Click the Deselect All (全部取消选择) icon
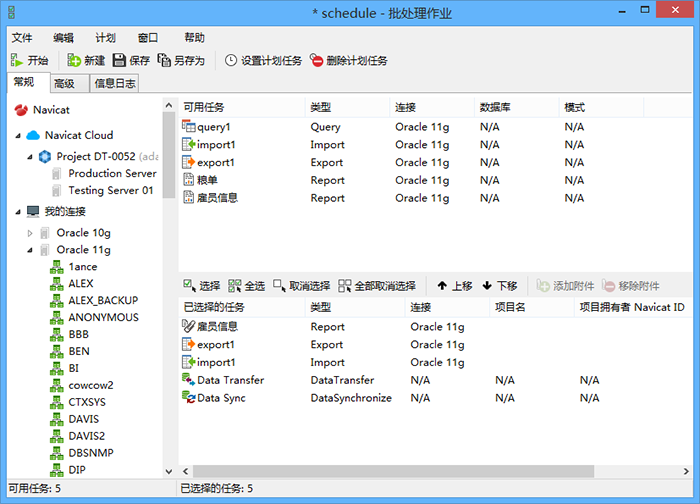Screen dimensions: 700x504 345,286
